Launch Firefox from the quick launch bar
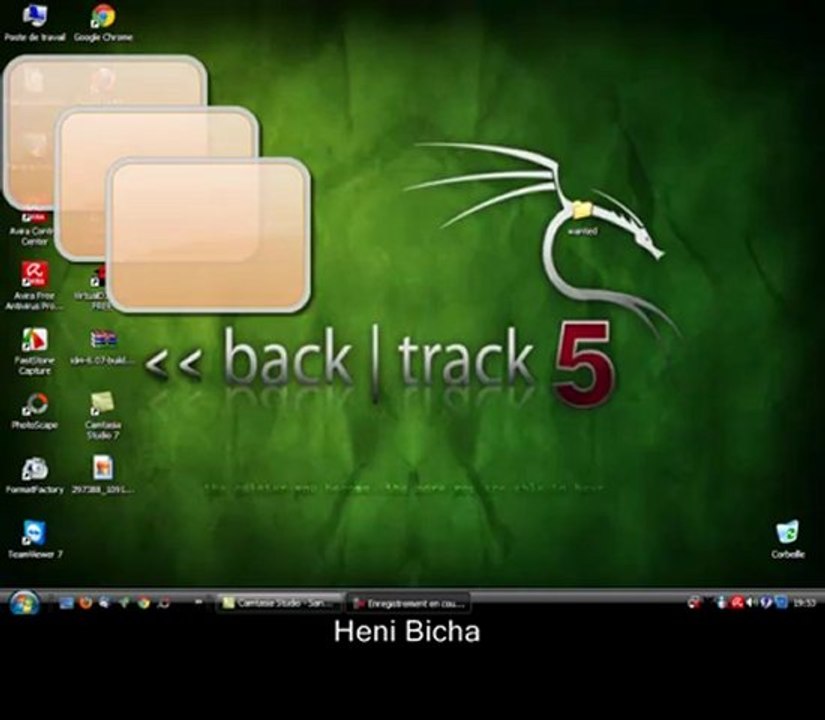The height and width of the screenshot is (720, 825). [85, 603]
